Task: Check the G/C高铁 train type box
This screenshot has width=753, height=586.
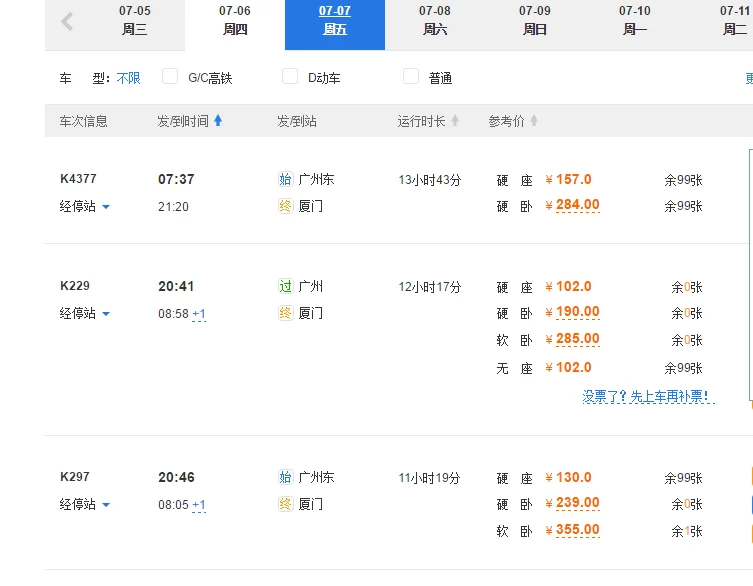Action: (x=170, y=76)
